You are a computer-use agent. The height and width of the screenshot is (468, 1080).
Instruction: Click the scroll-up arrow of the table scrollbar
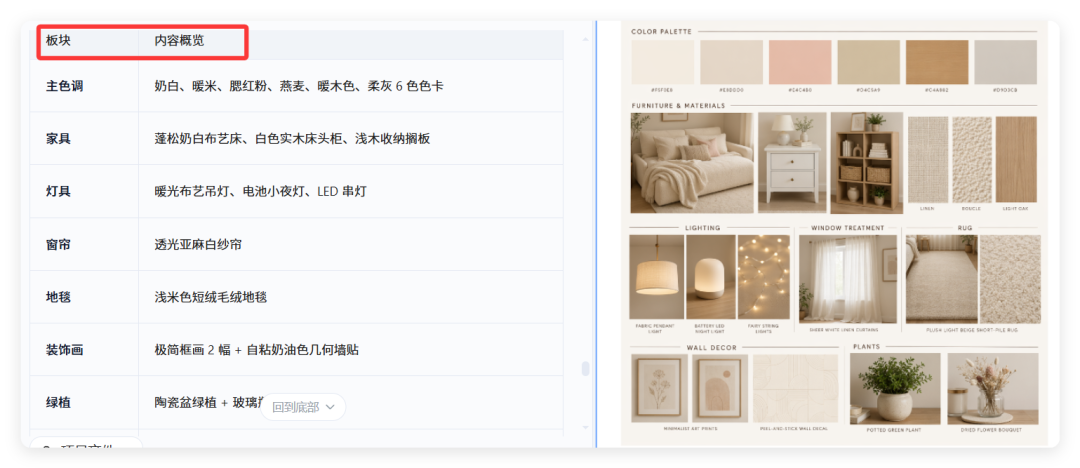585,39
